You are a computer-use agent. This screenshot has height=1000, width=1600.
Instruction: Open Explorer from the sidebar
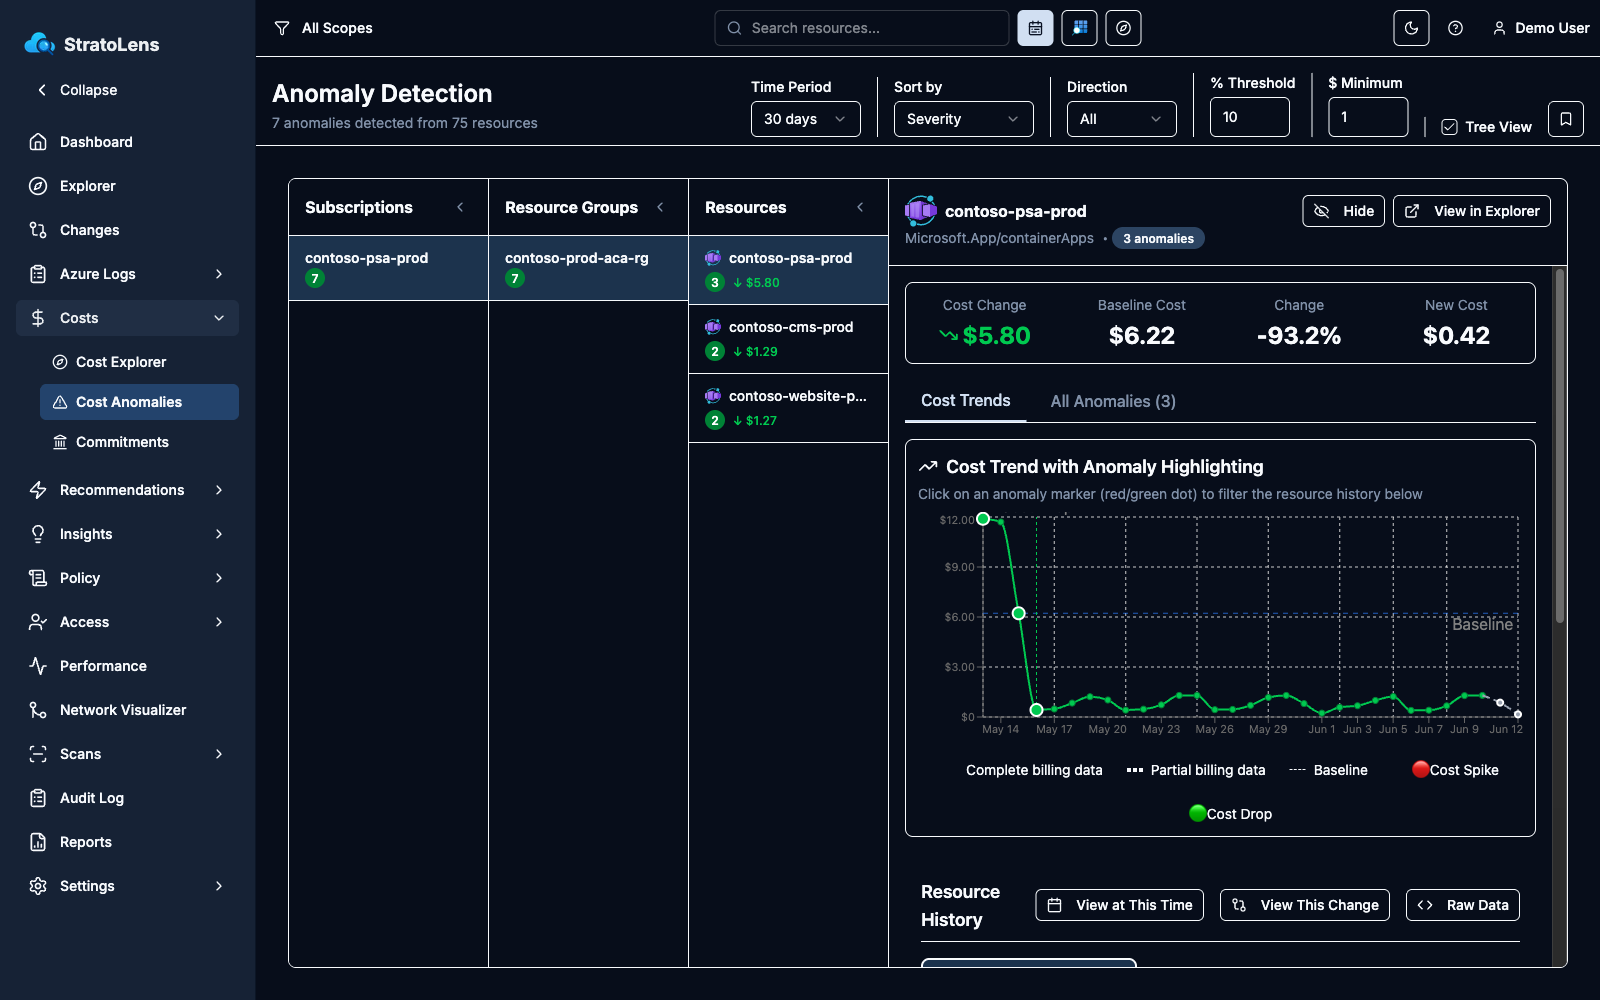click(127, 186)
